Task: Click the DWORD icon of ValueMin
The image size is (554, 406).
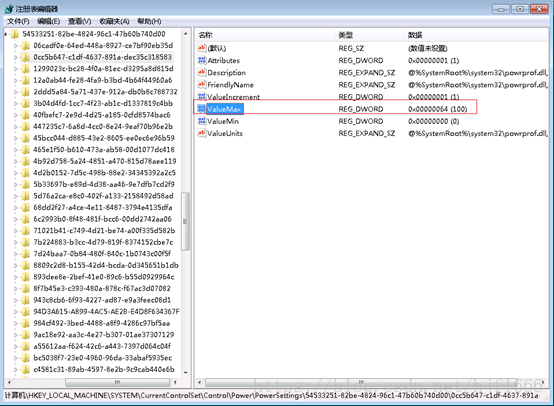Action: (202, 121)
